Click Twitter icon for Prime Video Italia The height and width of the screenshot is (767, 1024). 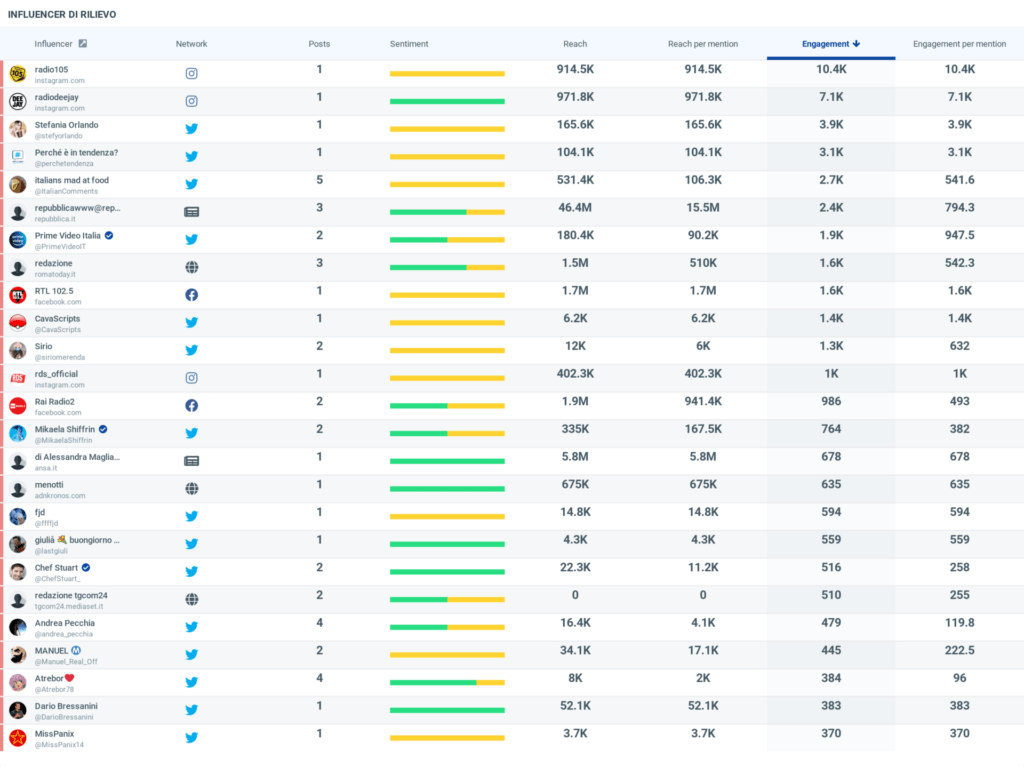coord(191,239)
